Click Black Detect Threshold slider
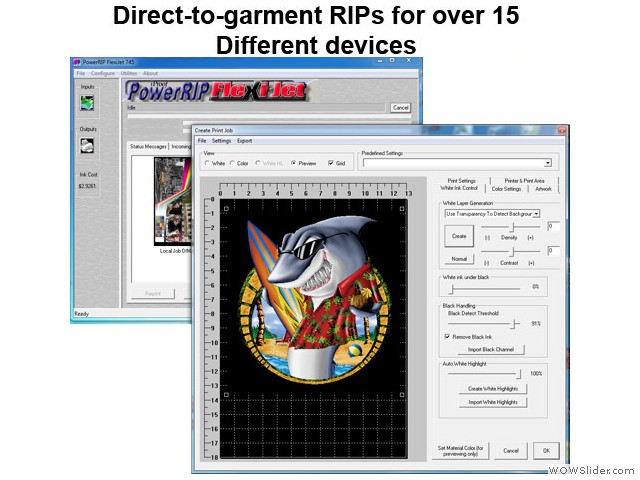Screen dimensions: 640x480 tap(484, 324)
